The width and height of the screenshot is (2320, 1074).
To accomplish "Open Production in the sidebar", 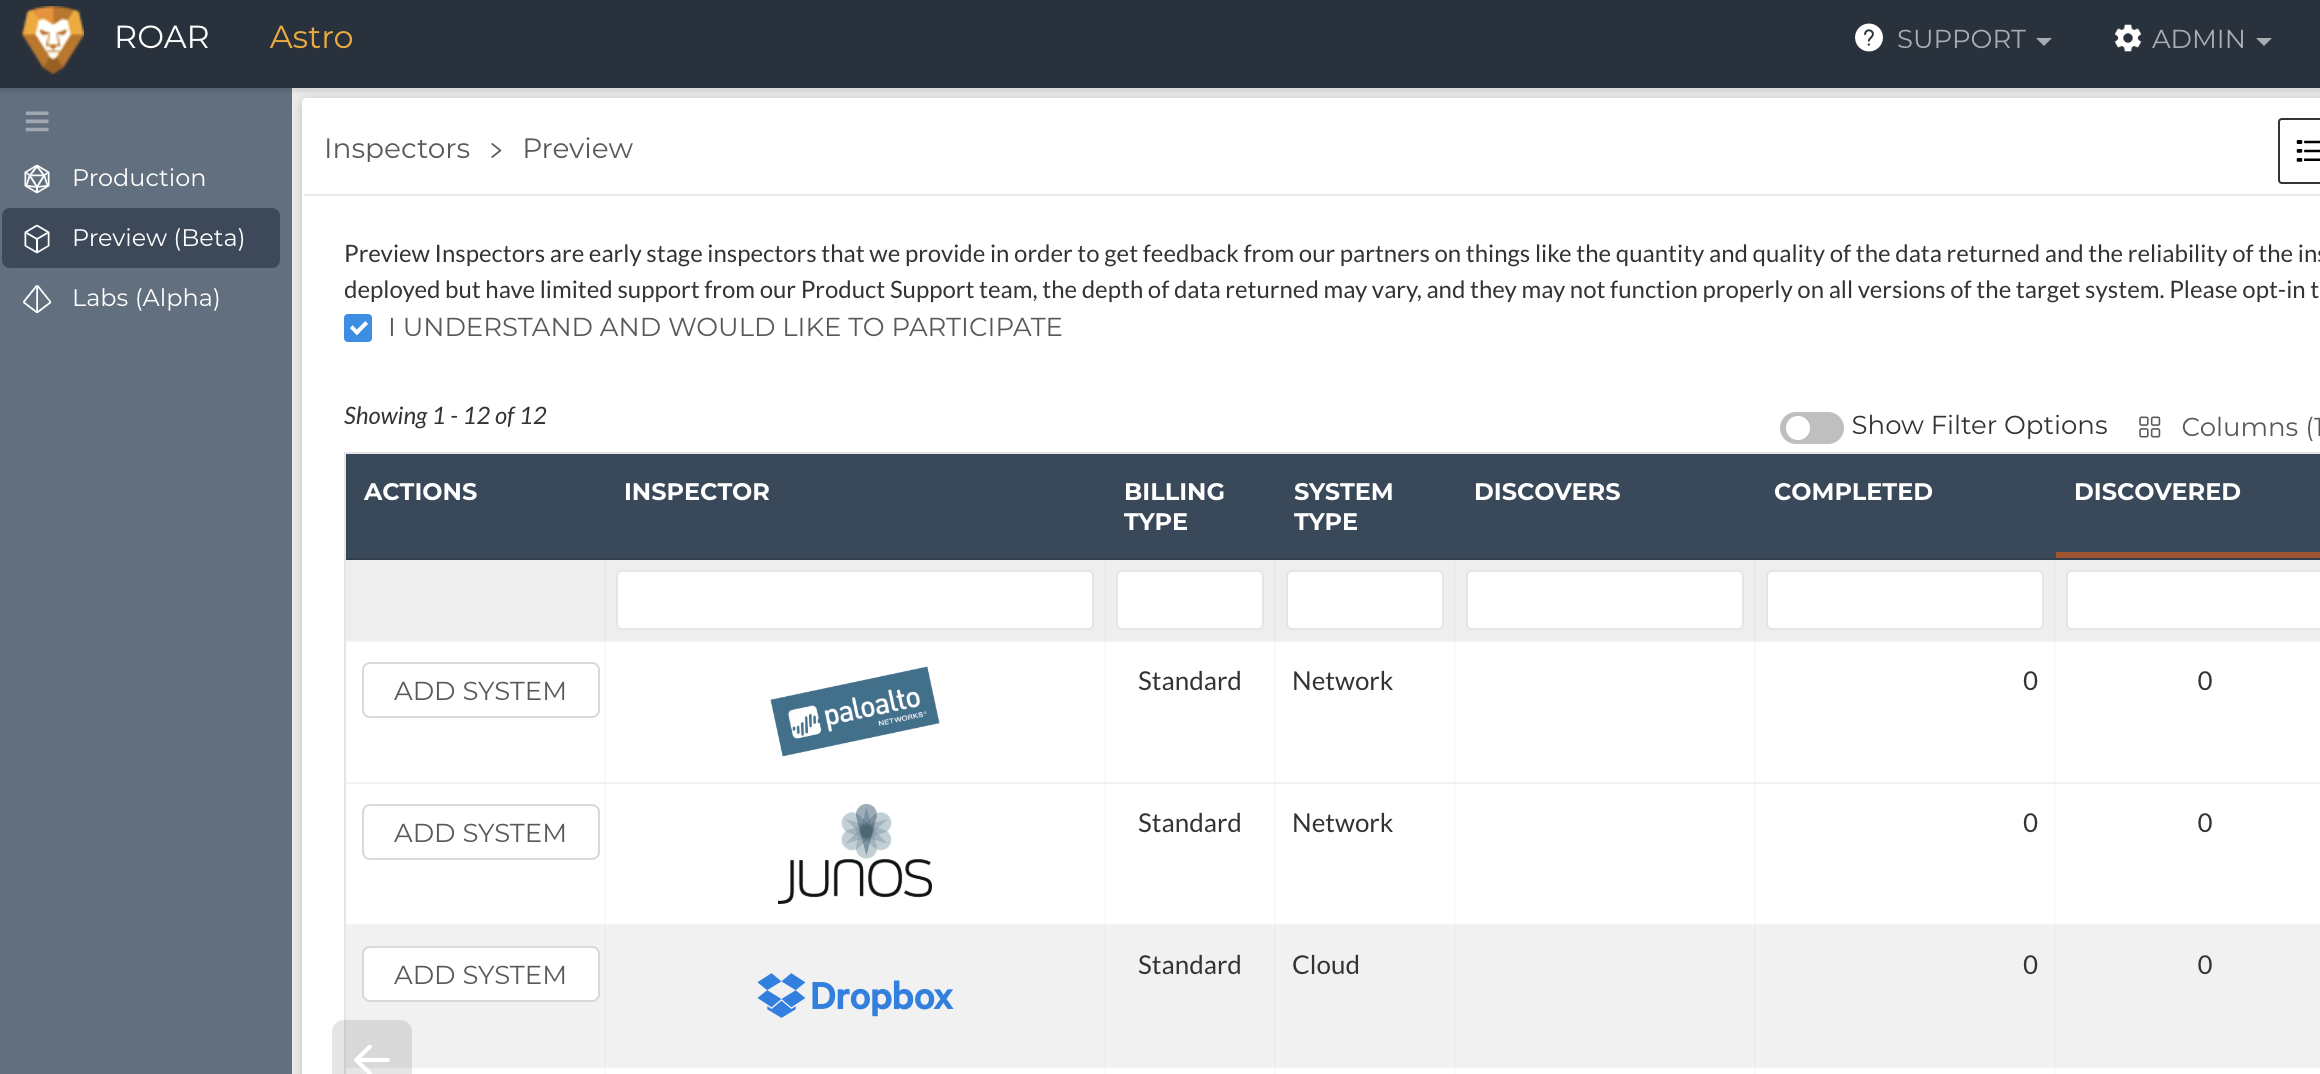I will (x=141, y=178).
